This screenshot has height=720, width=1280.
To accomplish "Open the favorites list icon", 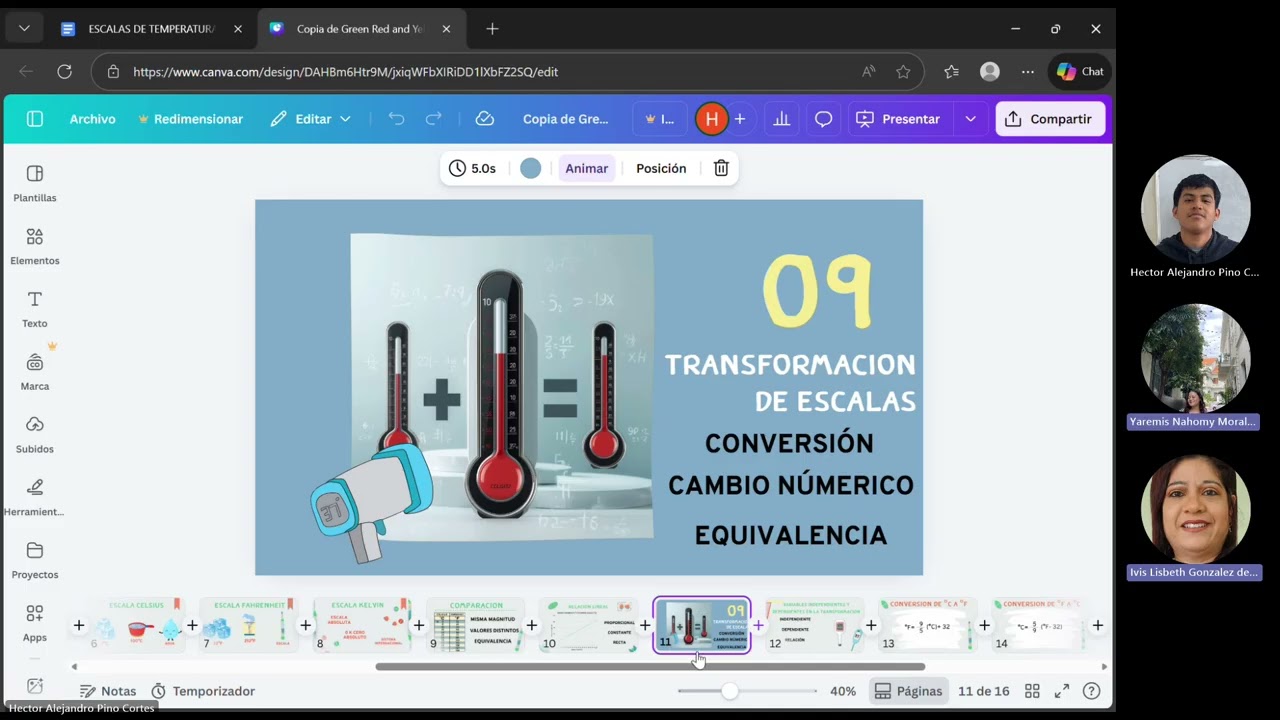I will tap(951, 72).
